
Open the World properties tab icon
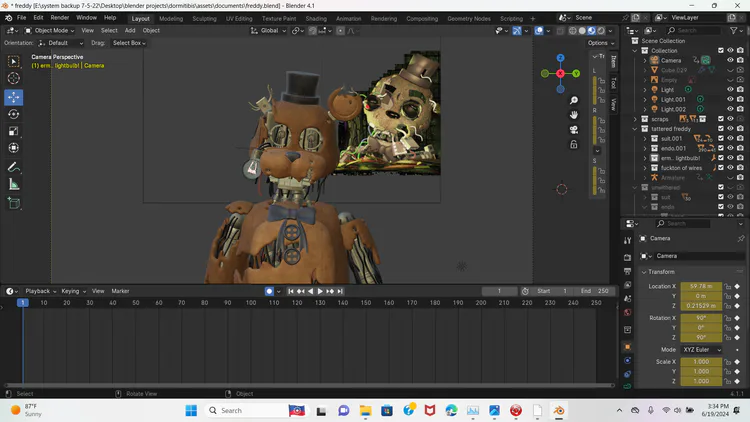[628, 312]
